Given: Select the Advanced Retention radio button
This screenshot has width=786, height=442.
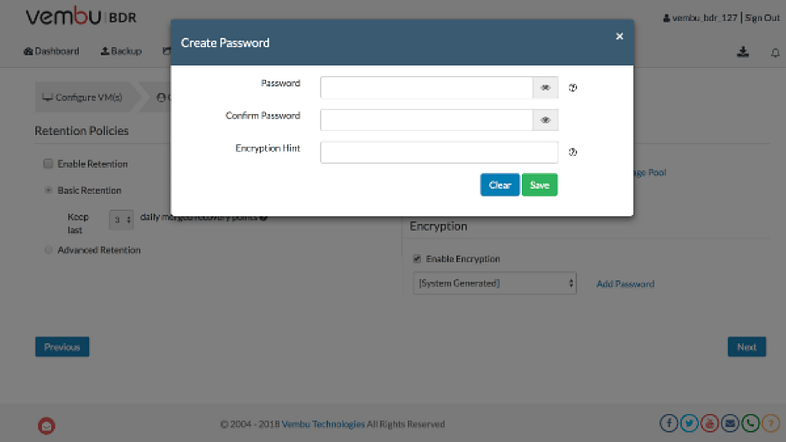Looking at the screenshot, I should [x=48, y=250].
